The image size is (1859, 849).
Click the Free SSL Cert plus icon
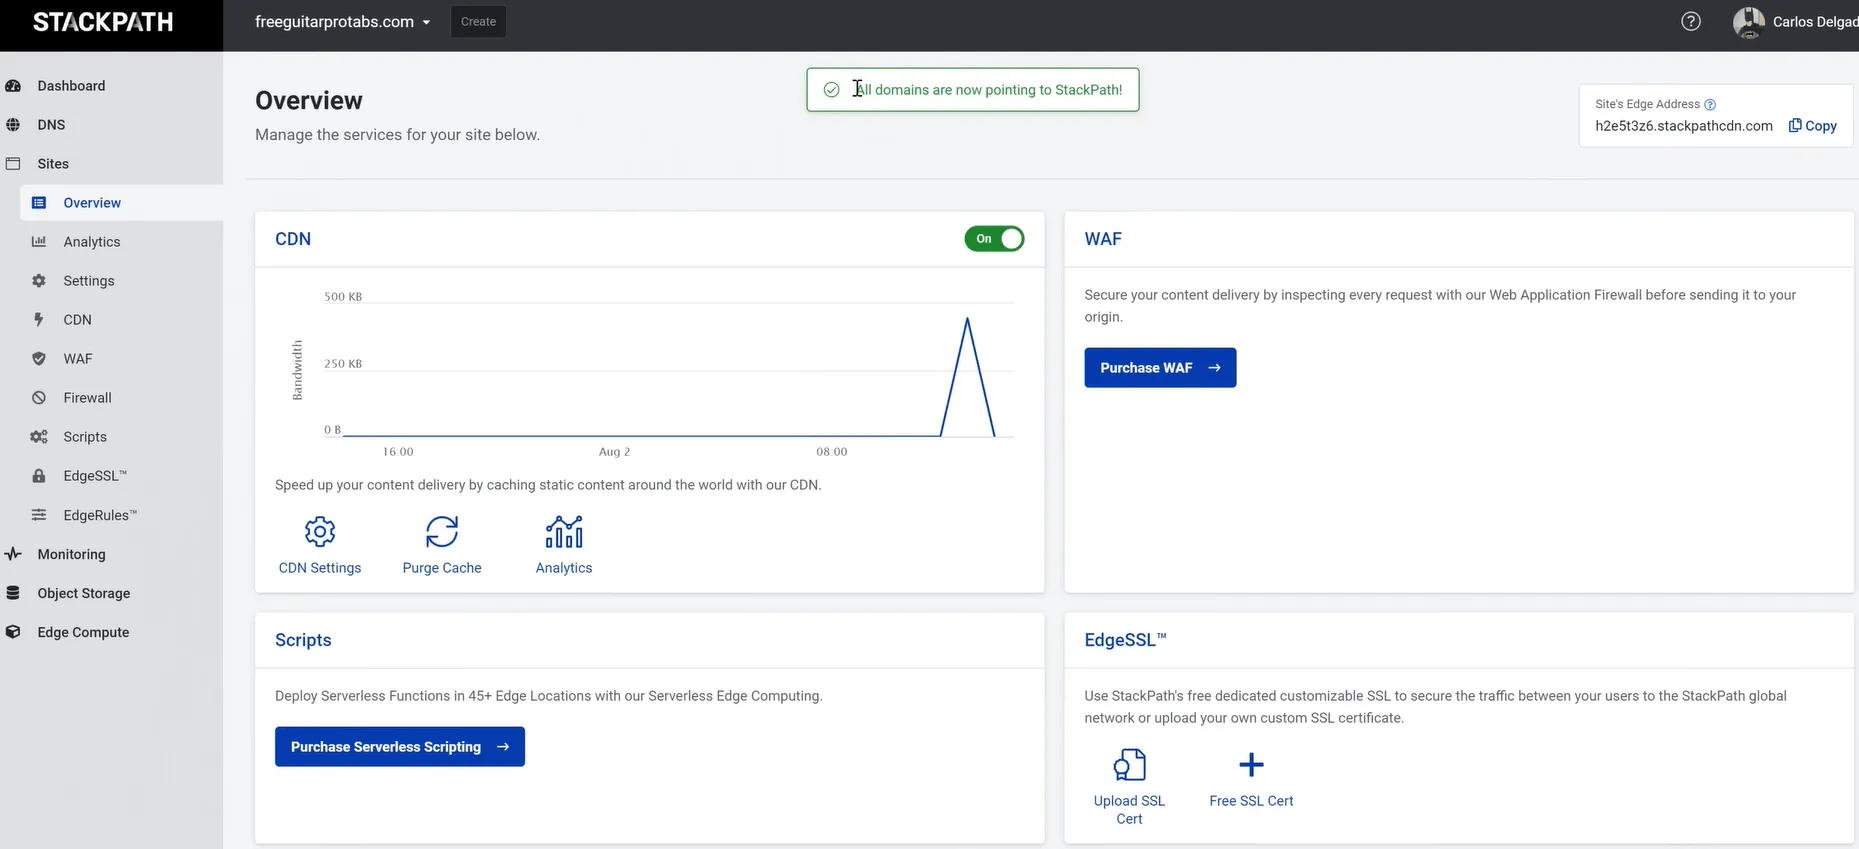(1251, 766)
